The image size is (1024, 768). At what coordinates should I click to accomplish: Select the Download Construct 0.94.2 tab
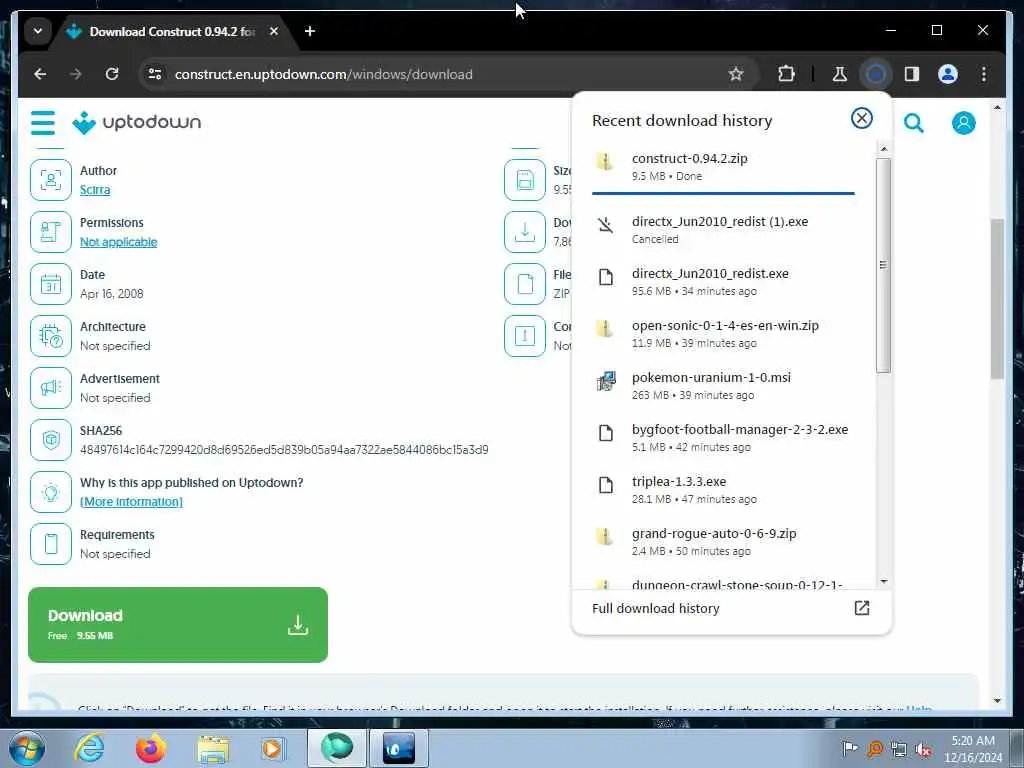pyautogui.click(x=170, y=31)
